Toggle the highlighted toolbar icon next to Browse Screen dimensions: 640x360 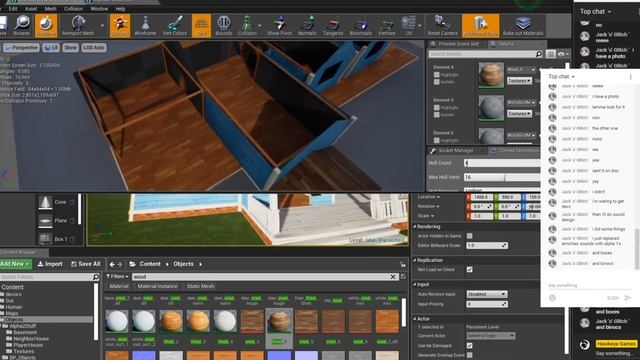[x=46, y=25]
